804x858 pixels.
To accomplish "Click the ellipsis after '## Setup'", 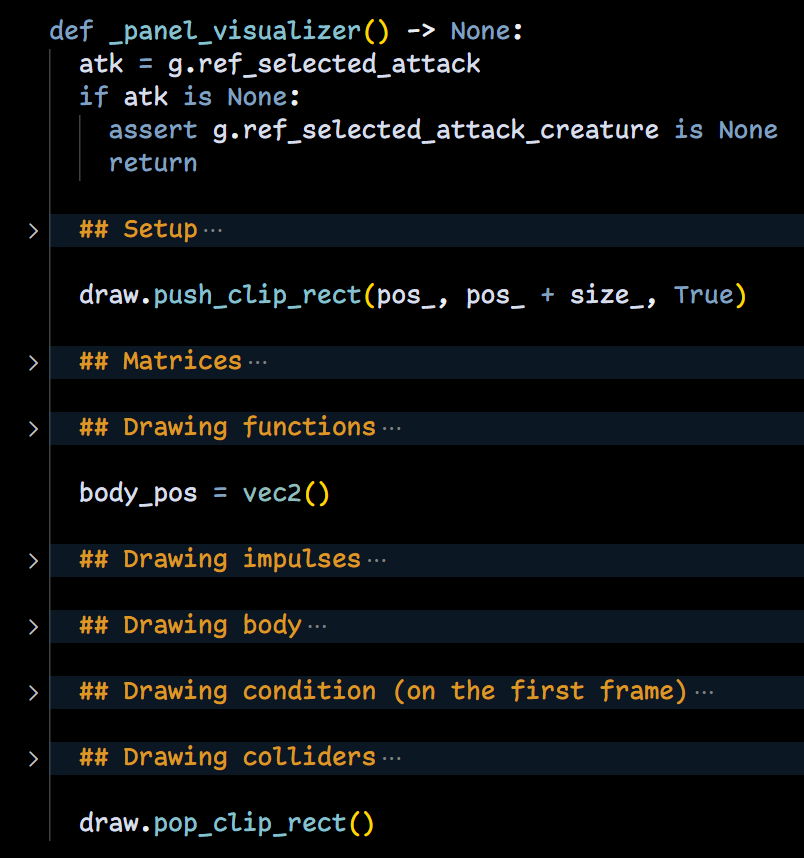I will tap(213, 231).
